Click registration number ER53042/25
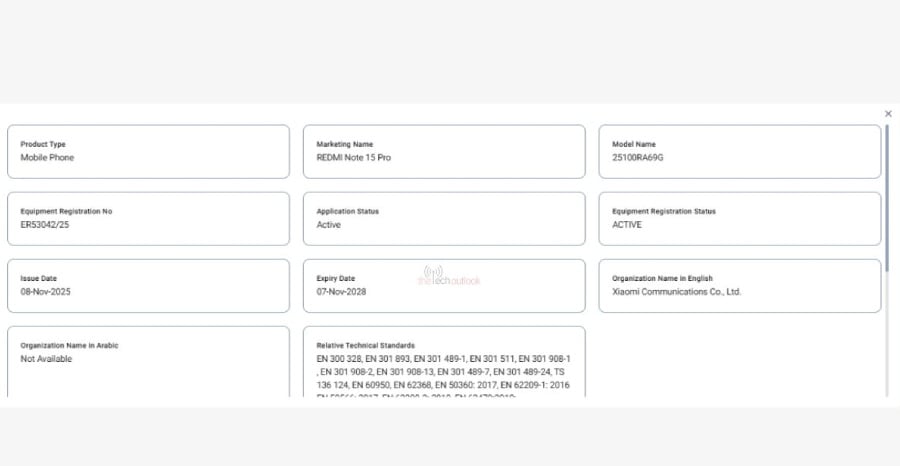 tap(45, 225)
